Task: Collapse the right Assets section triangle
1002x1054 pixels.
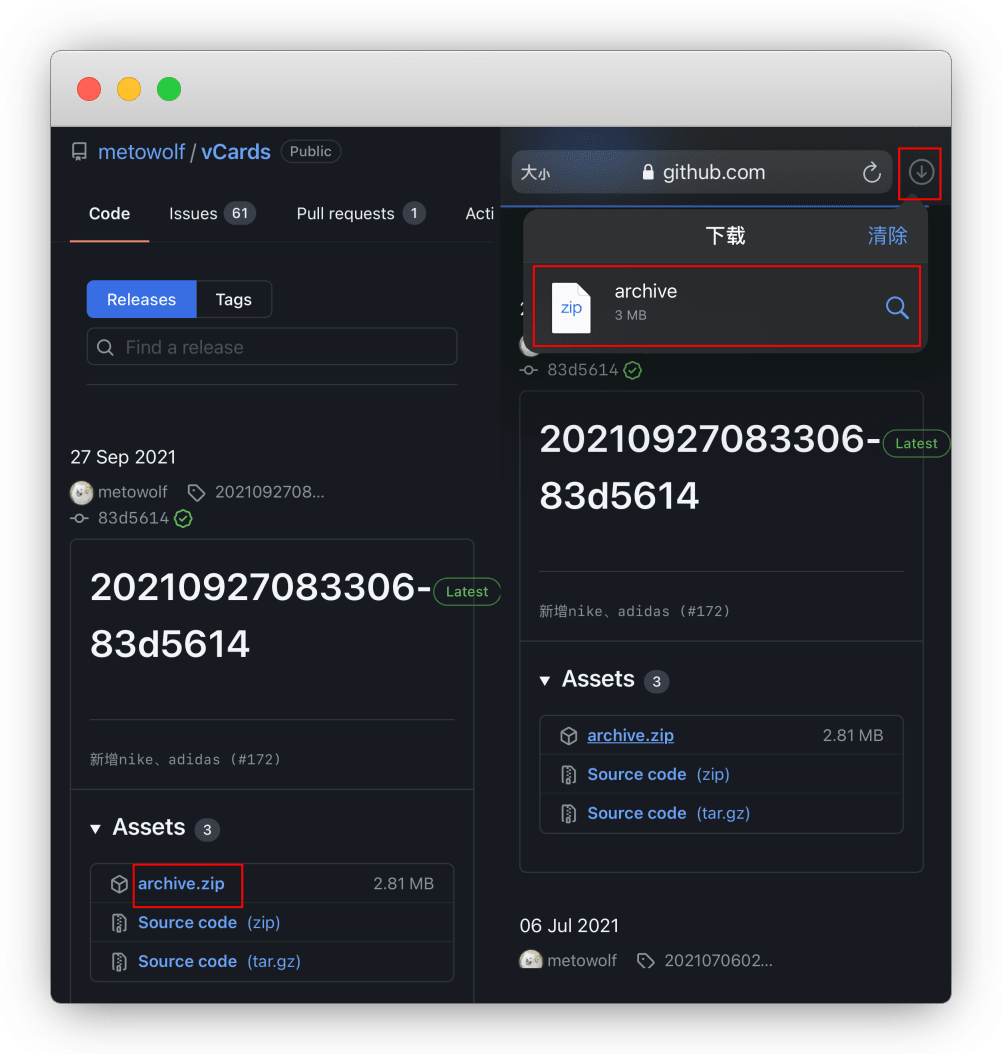Action: click(x=545, y=680)
